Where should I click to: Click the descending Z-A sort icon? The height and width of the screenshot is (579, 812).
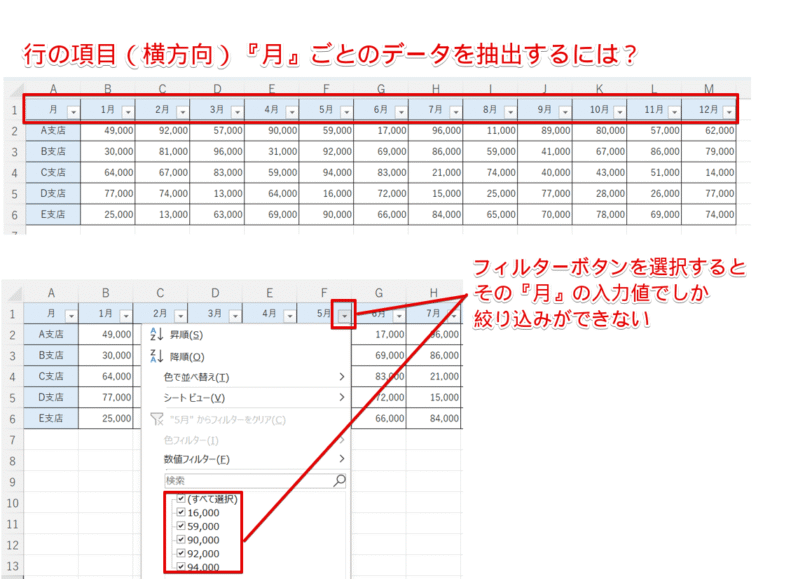(x=156, y=356)
